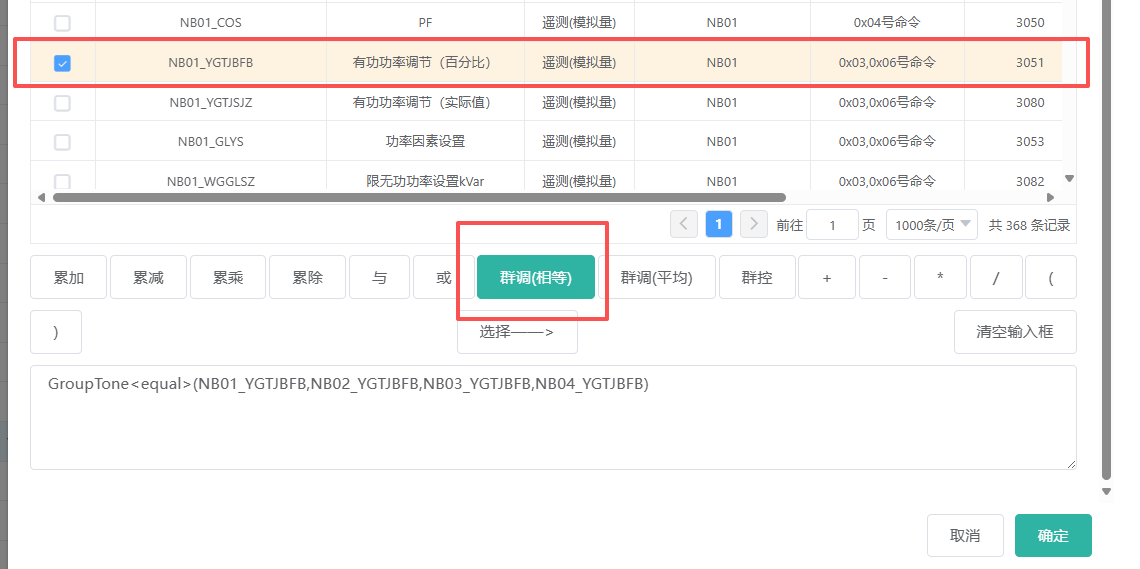The image size is (1140, 569).
Task: Insert an opening parenthesis
Action: pyautogui.click(x=1051, y=278)
